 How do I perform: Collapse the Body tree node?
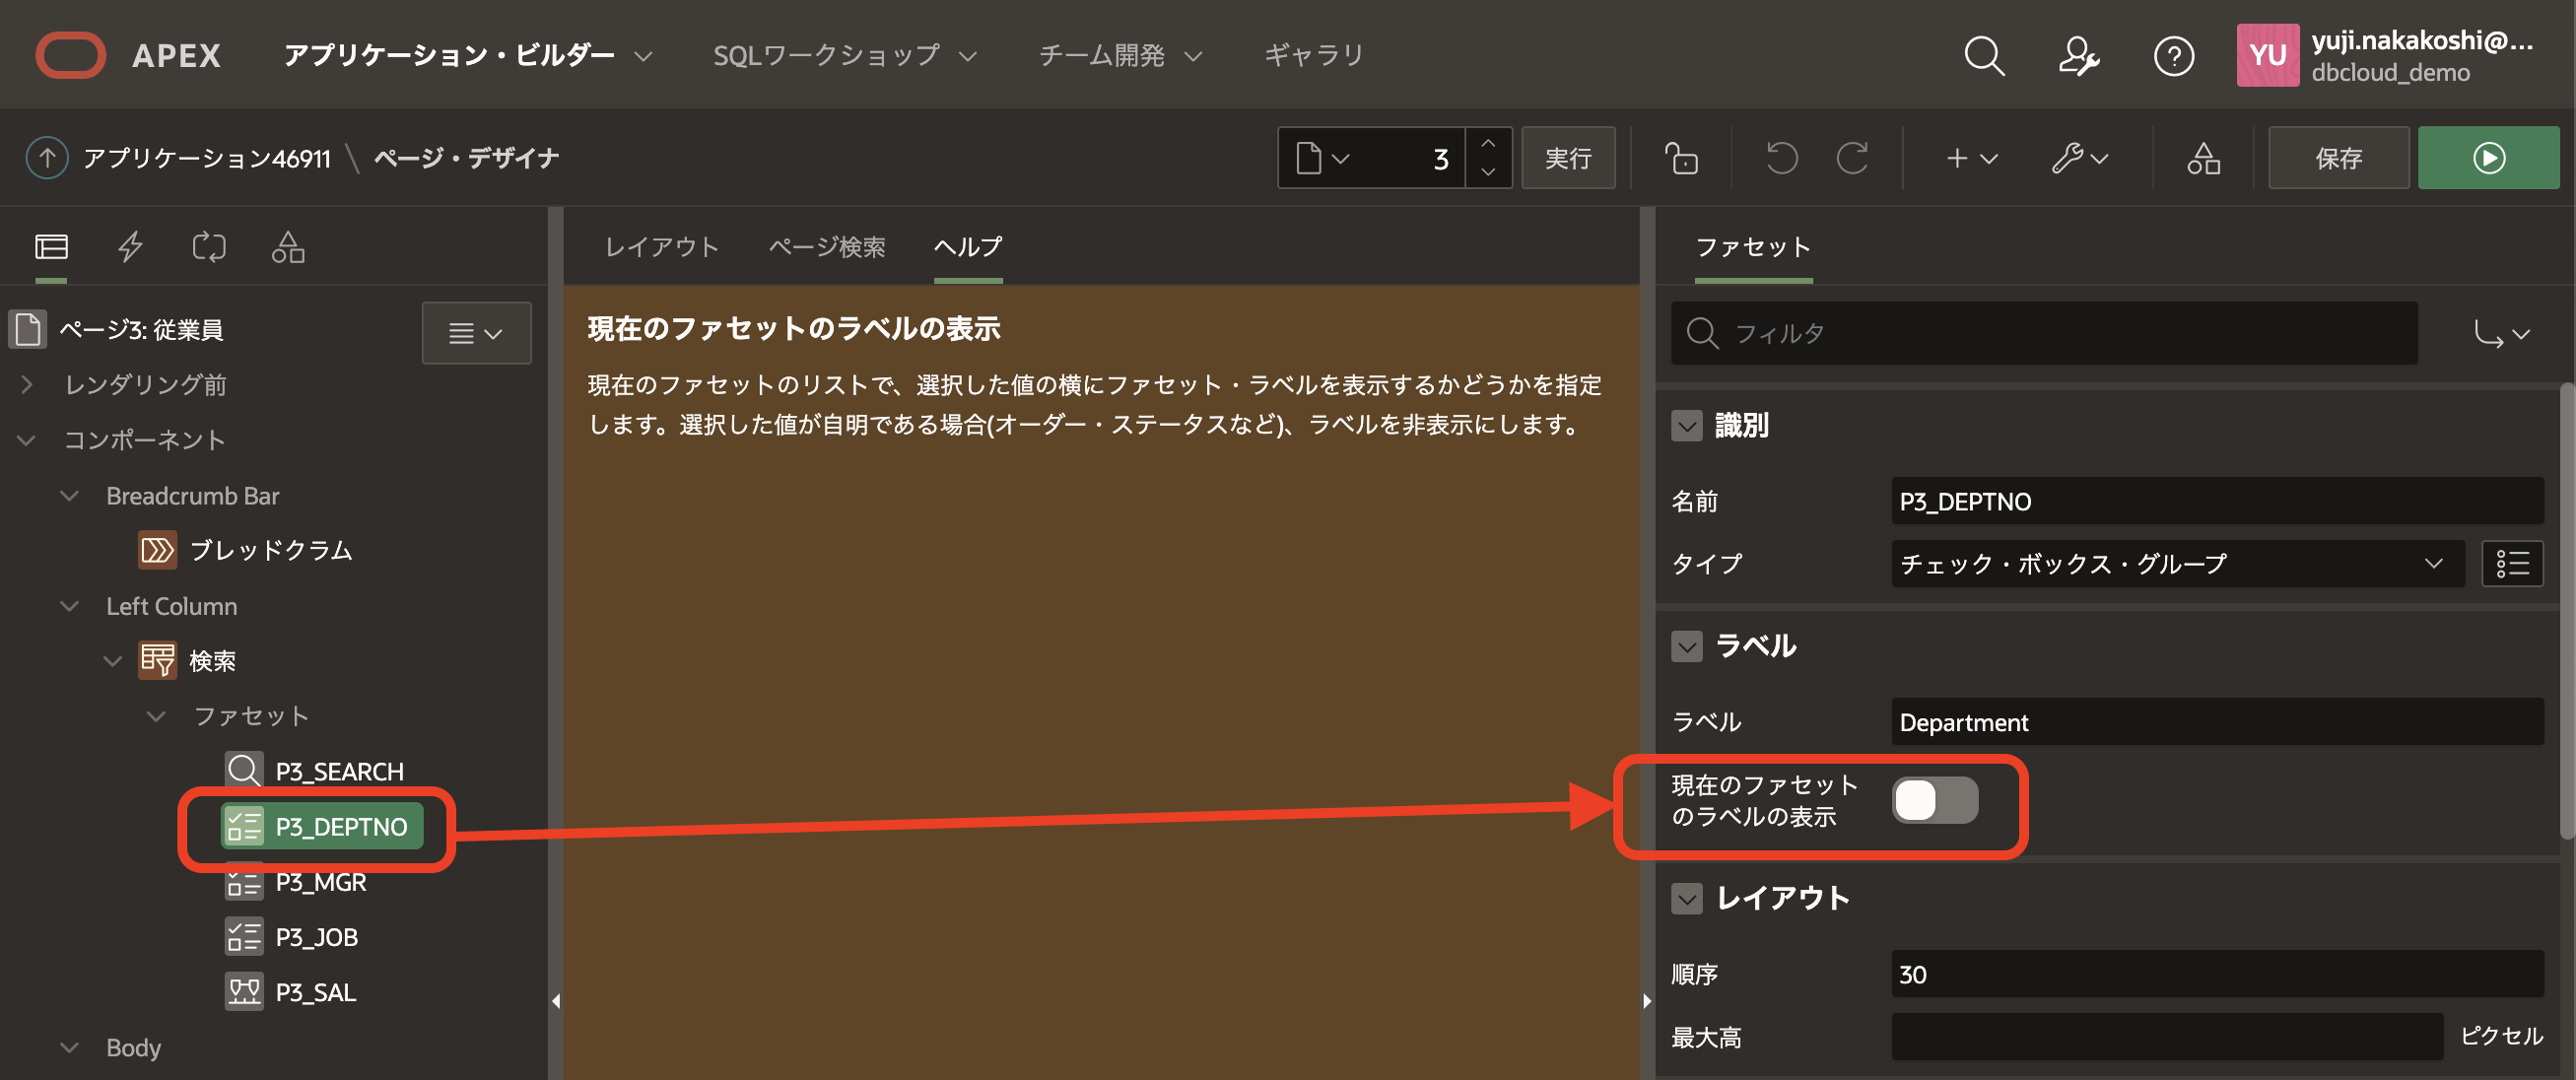click(x=69, y=1047)
